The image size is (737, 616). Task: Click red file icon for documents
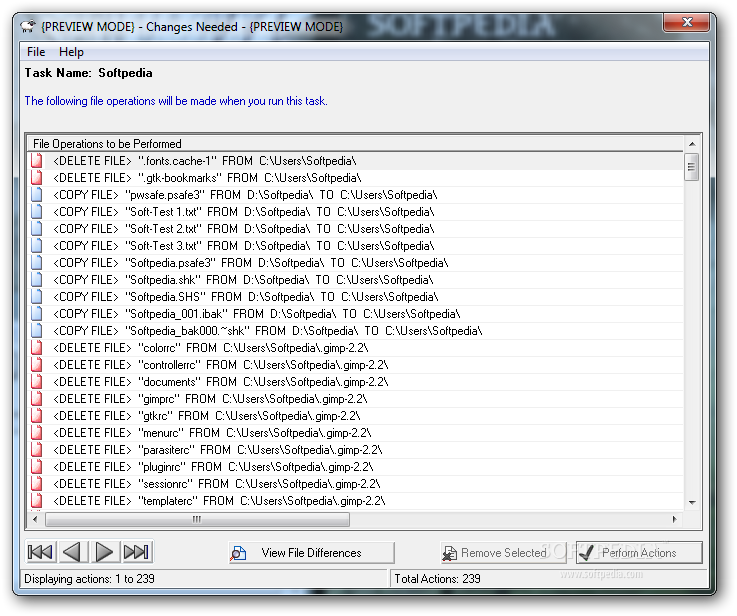[37, 382]
